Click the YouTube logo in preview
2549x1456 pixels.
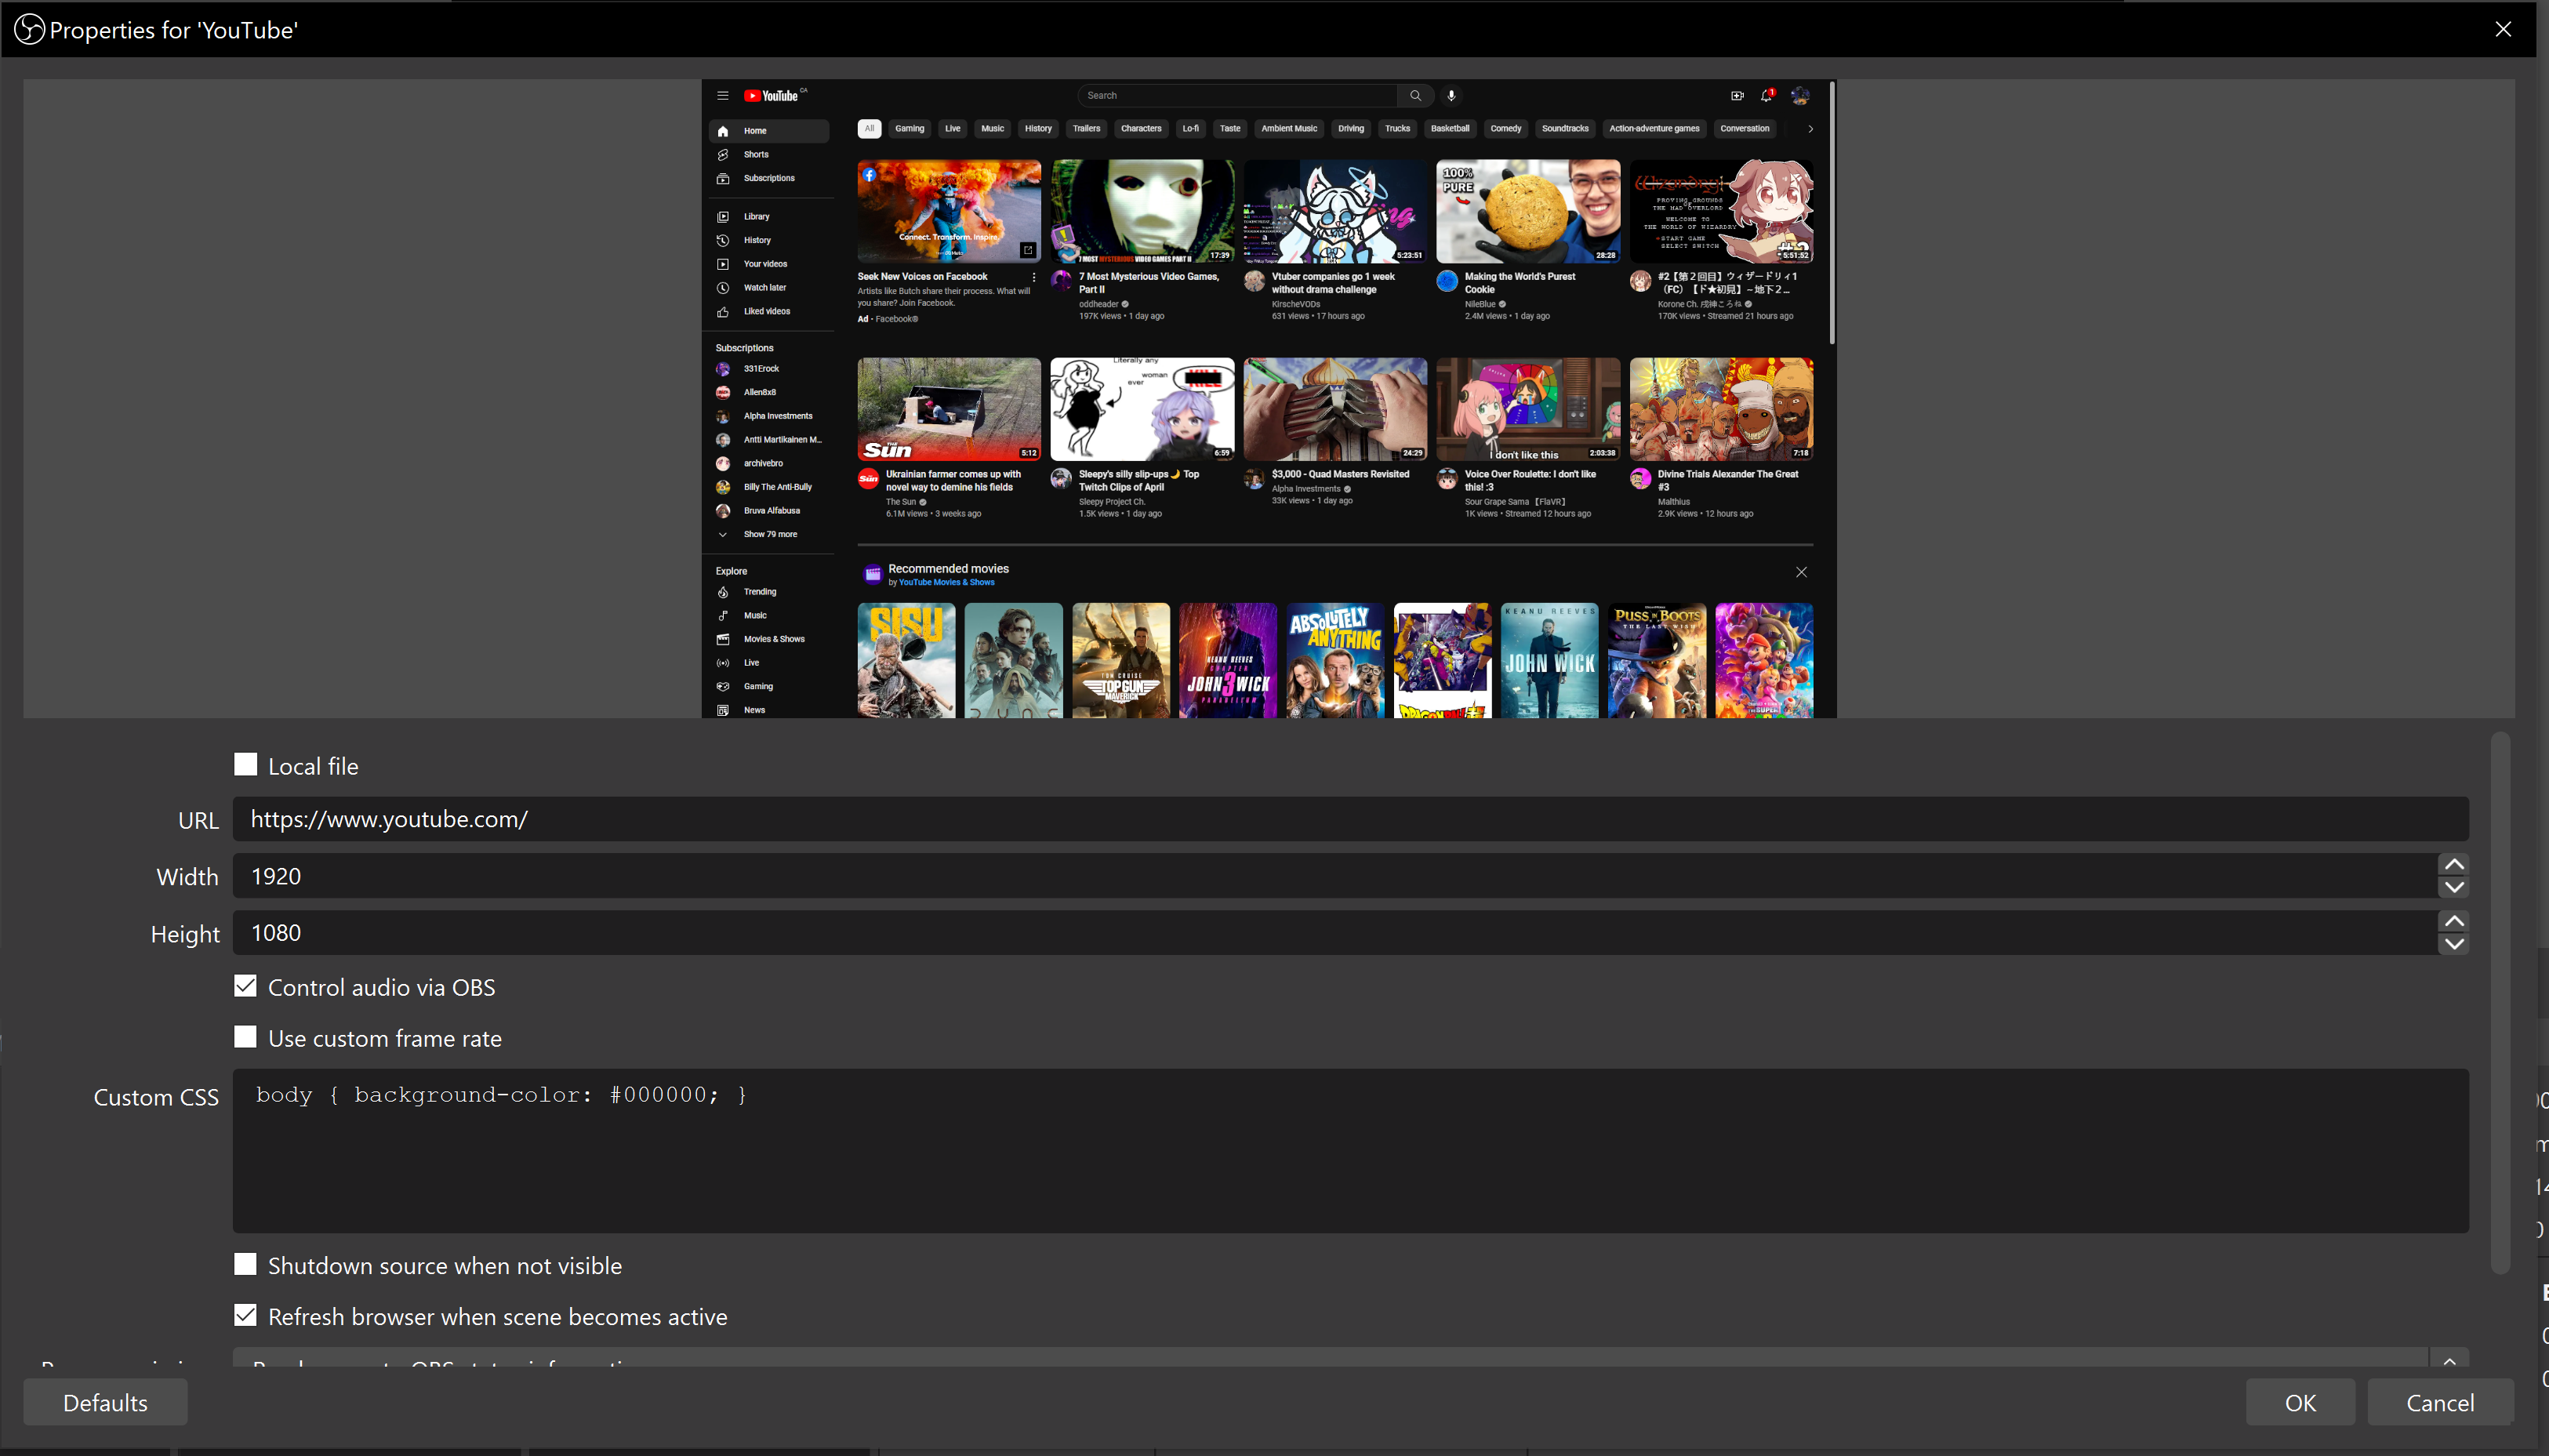pyautogui.click(x=771, y=96)
